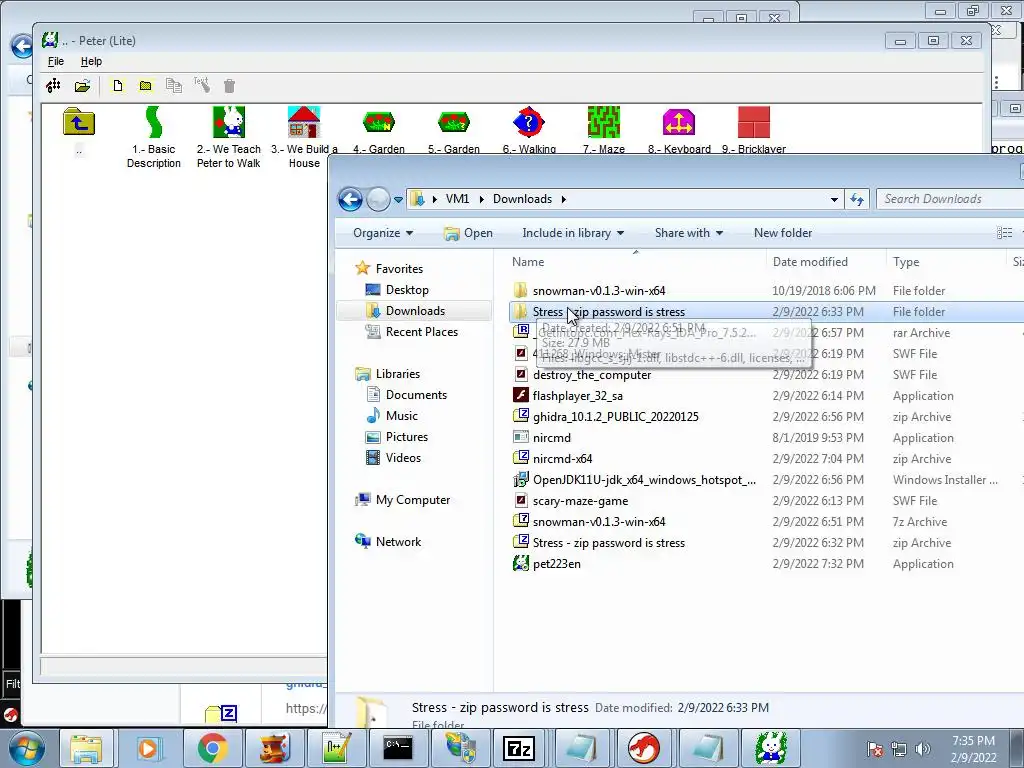Click the new blank file icon in Peter toolbar

tap(118, 86)
